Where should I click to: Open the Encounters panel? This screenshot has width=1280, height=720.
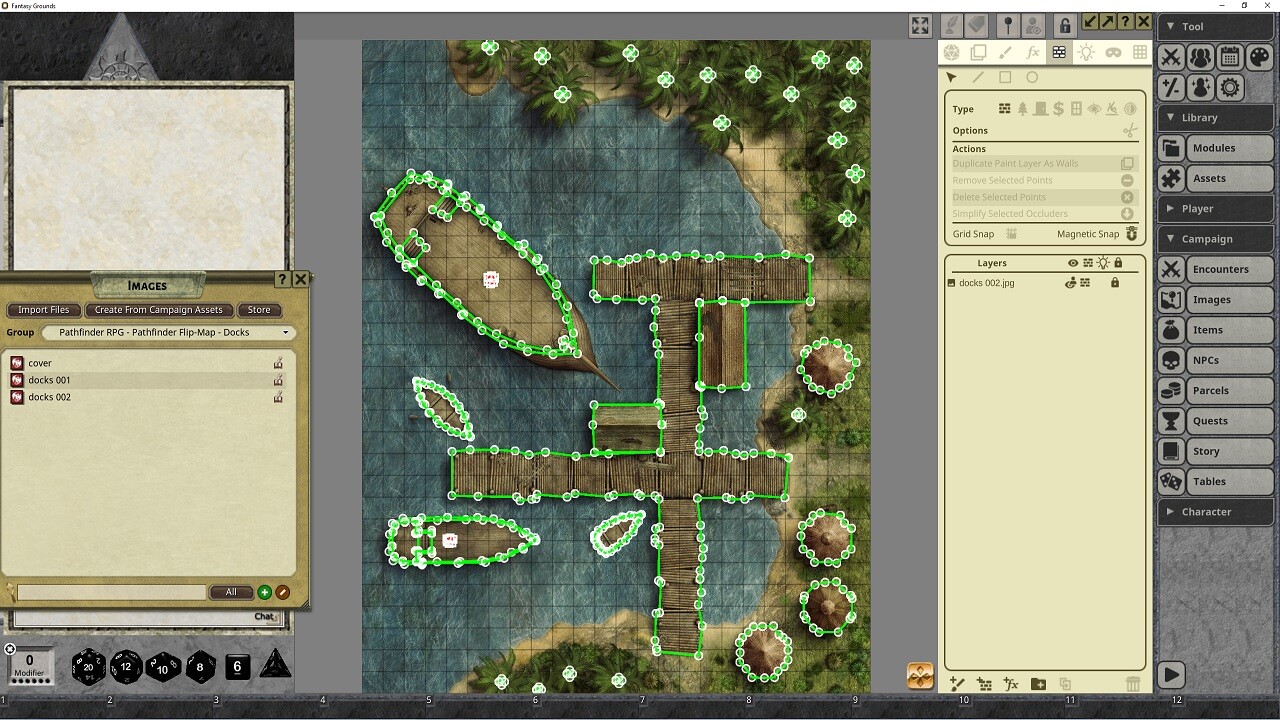[1215, 269]
